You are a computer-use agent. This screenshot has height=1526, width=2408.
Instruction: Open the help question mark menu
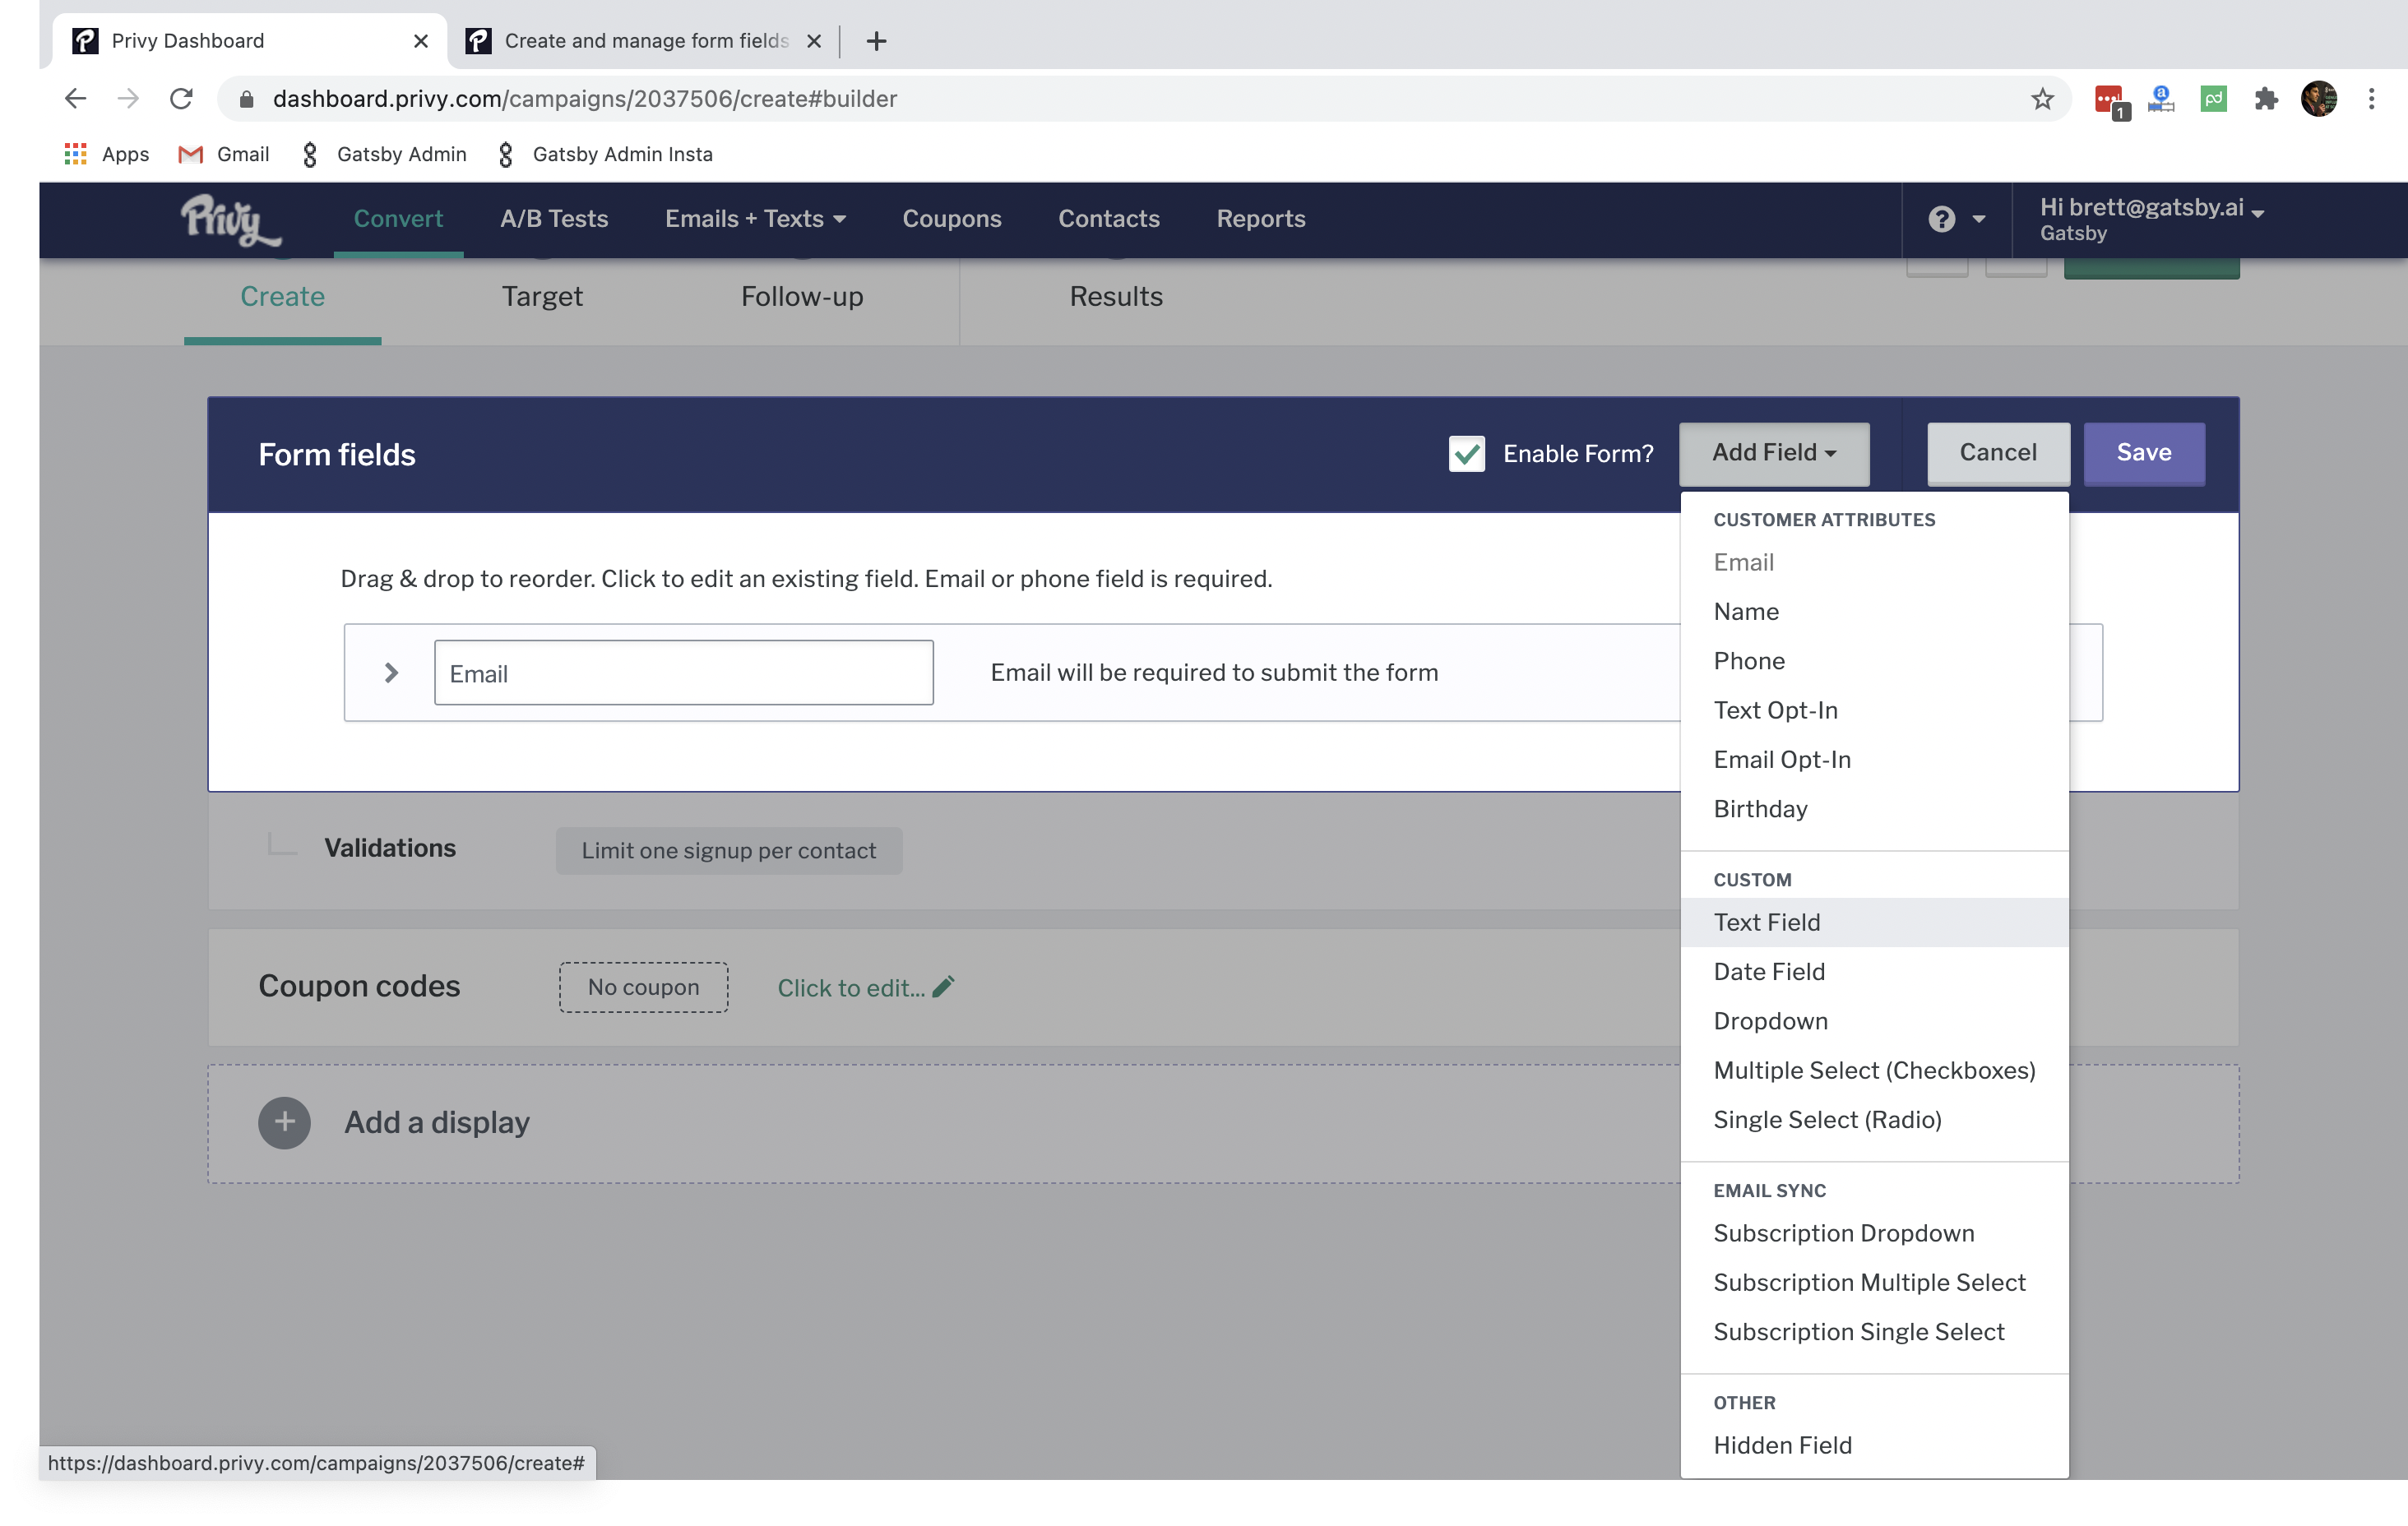(1956, 219)
